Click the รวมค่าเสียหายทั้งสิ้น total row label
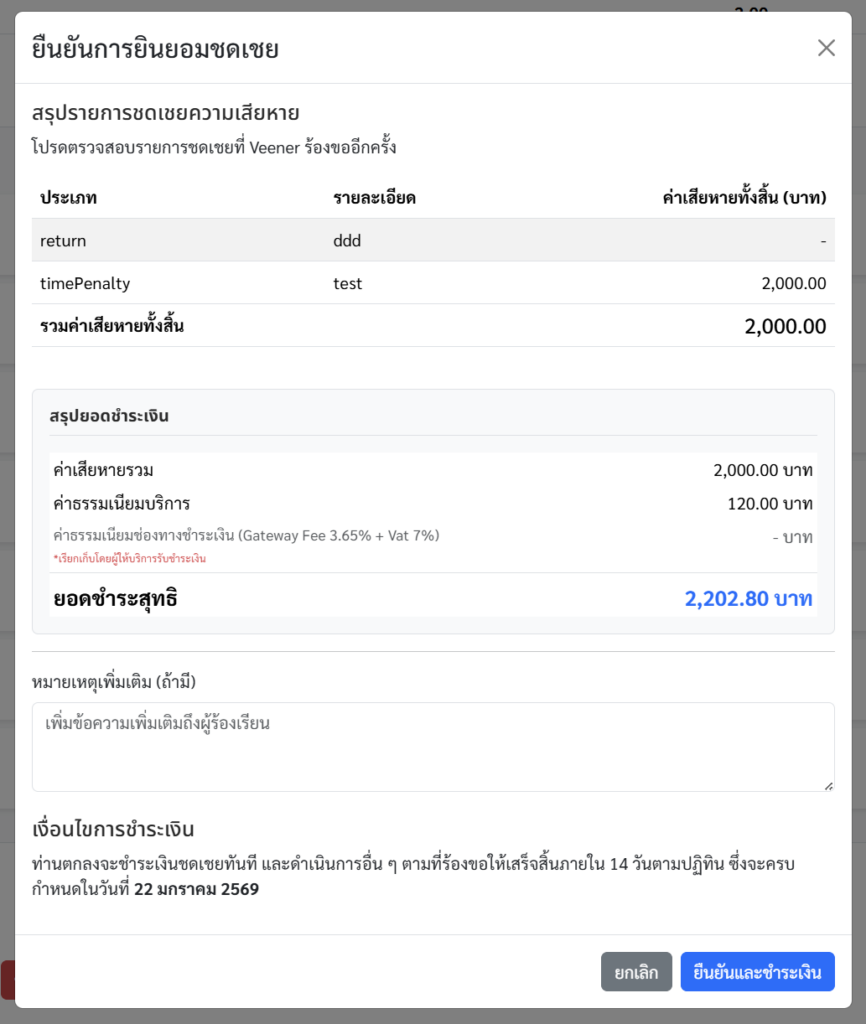Viewport: 866px width, 1024px height. click(x=112, y=326)
